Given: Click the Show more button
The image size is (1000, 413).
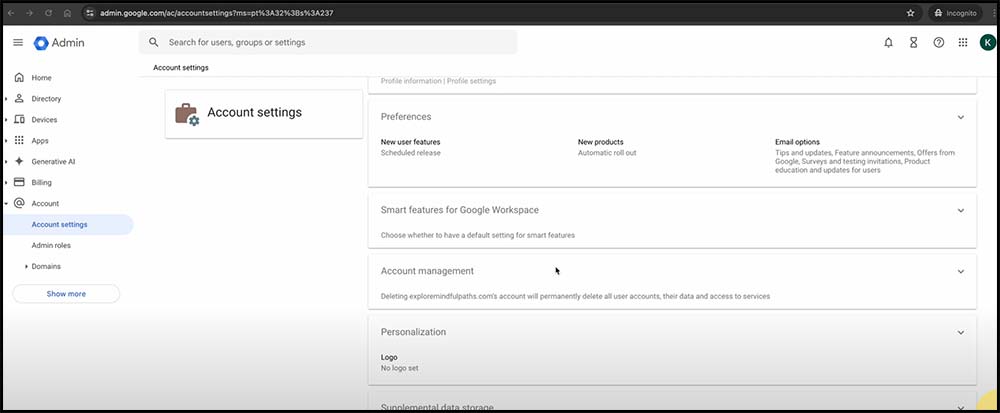Looking at the screenshot, I should 66,294.
